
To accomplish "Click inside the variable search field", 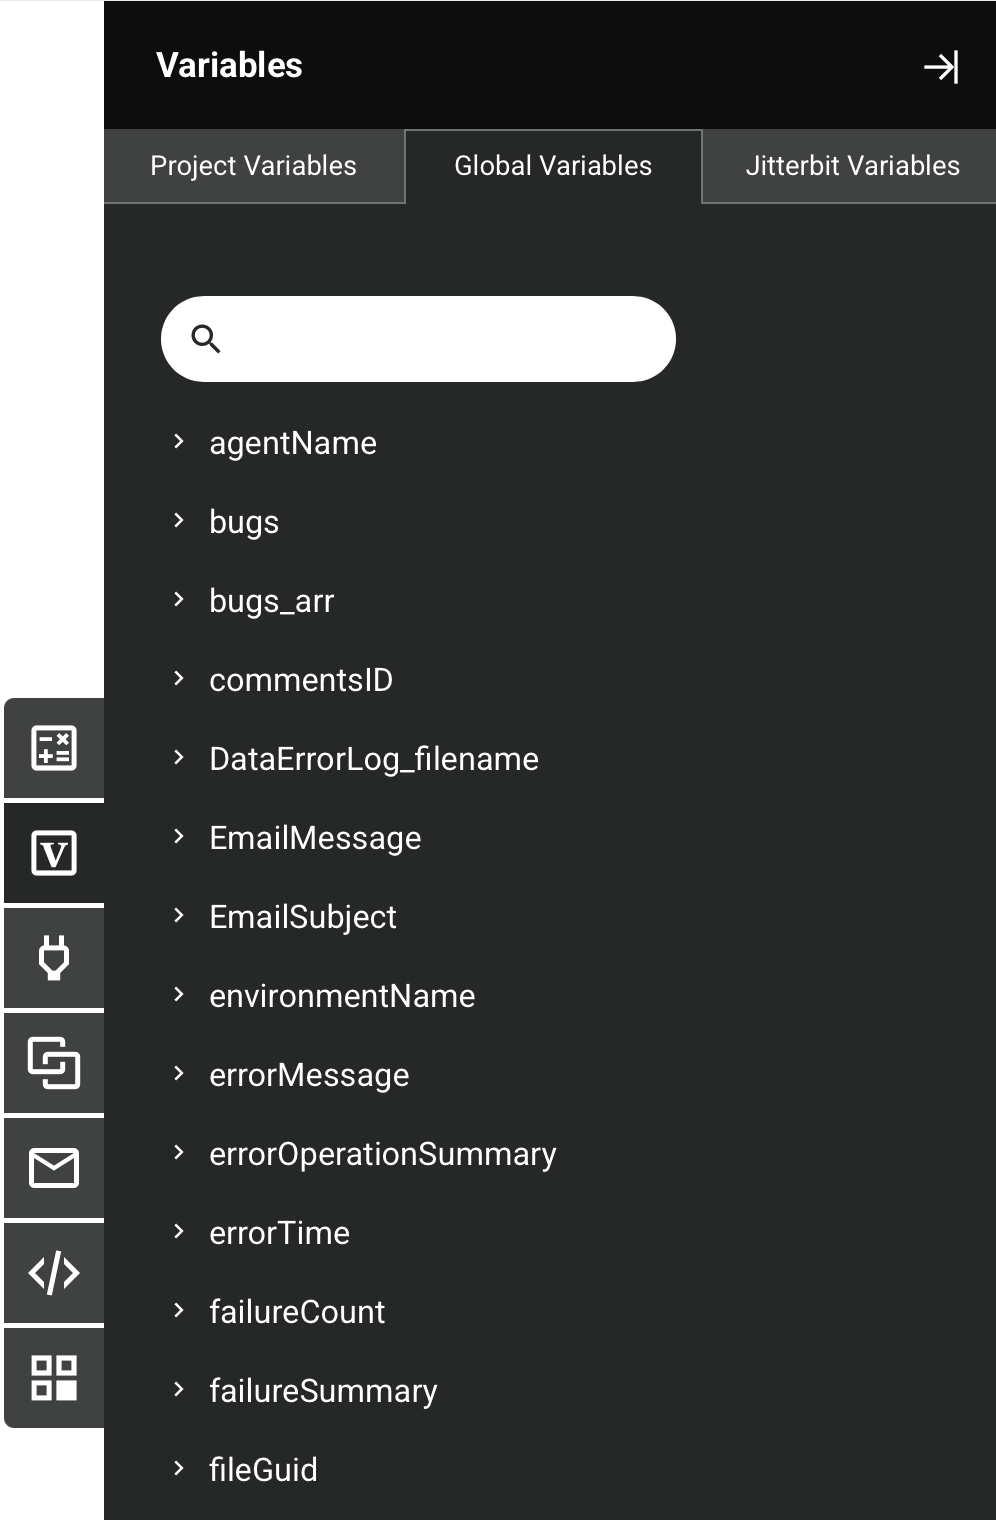I will click(440, 339).
